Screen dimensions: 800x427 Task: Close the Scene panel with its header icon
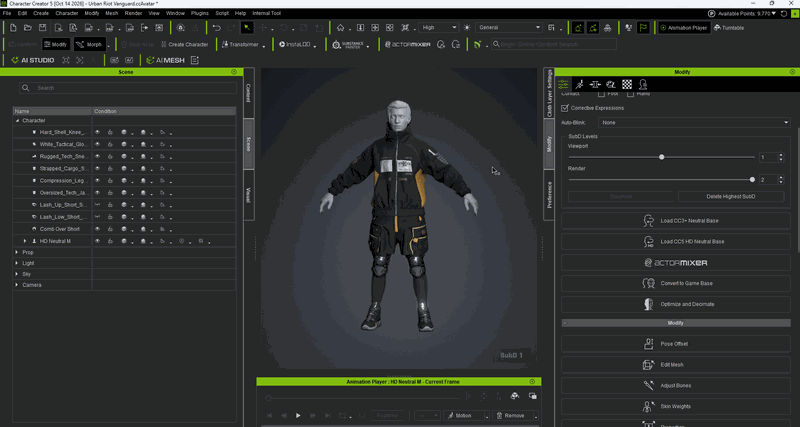tap(234, 72)
